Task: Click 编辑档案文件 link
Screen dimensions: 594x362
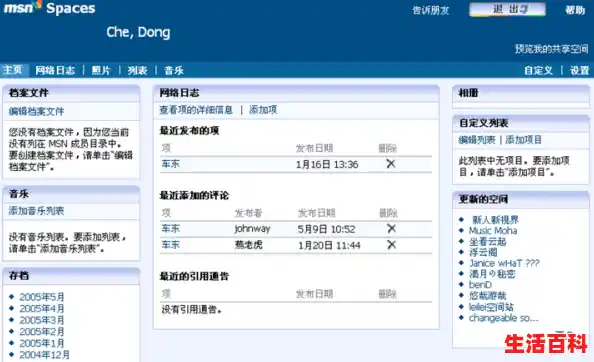Action: 36,111
